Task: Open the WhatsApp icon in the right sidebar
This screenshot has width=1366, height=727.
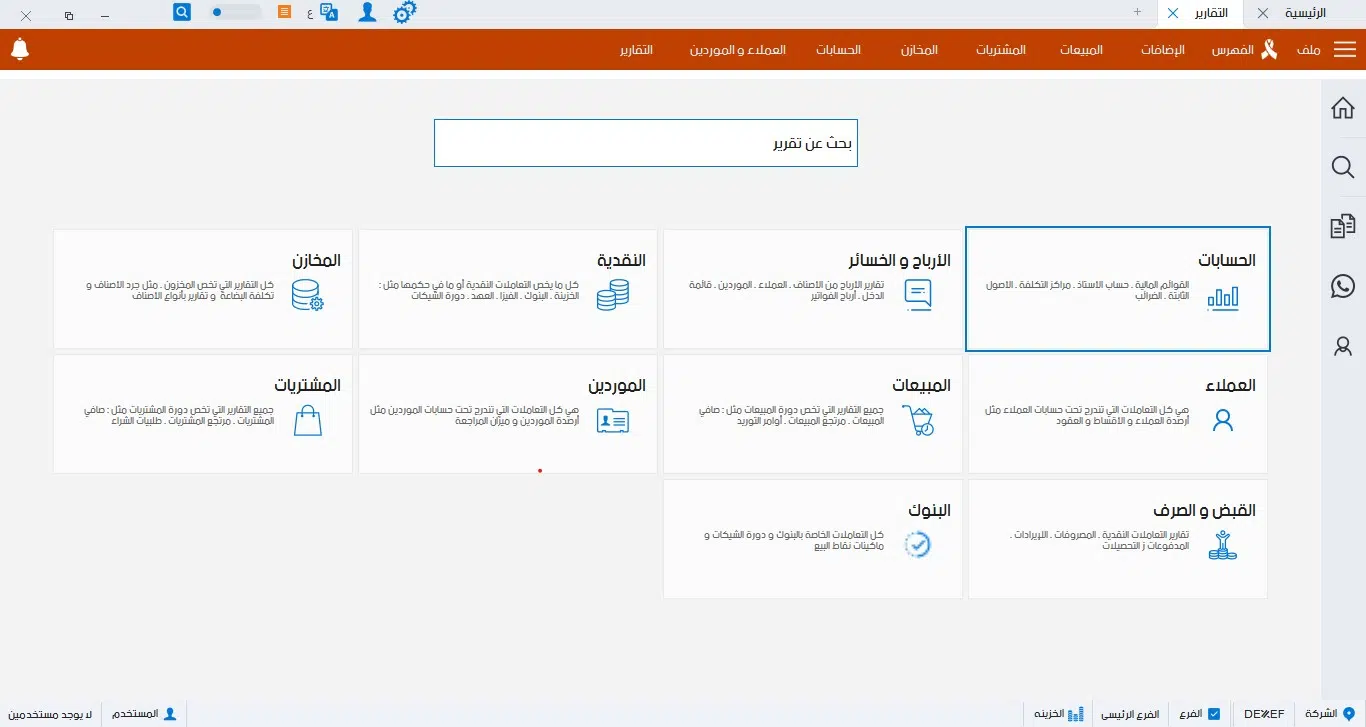Action: (x=1342, y=286)
